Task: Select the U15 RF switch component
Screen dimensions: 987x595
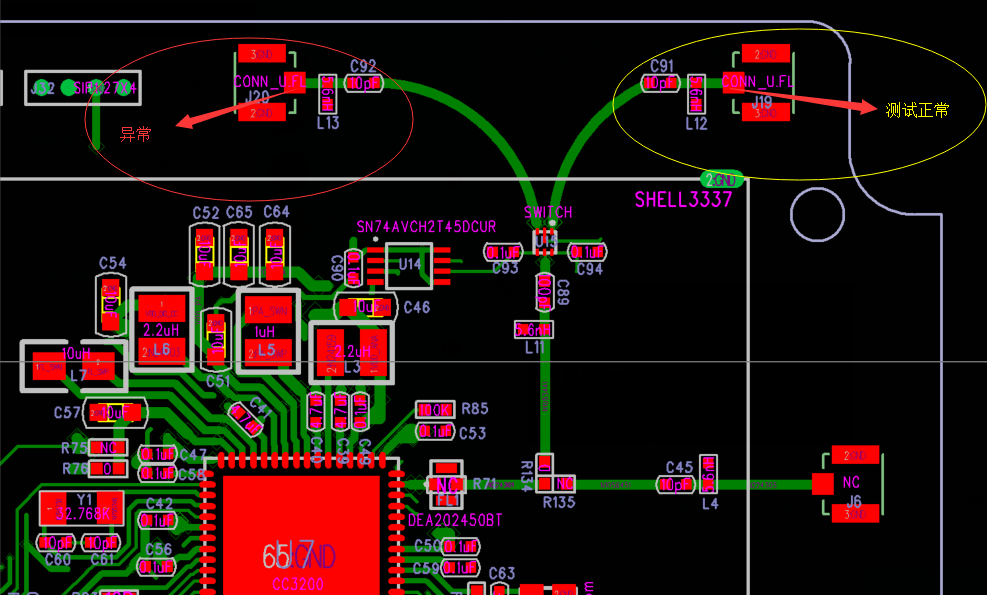Action: tap(545, 241)
